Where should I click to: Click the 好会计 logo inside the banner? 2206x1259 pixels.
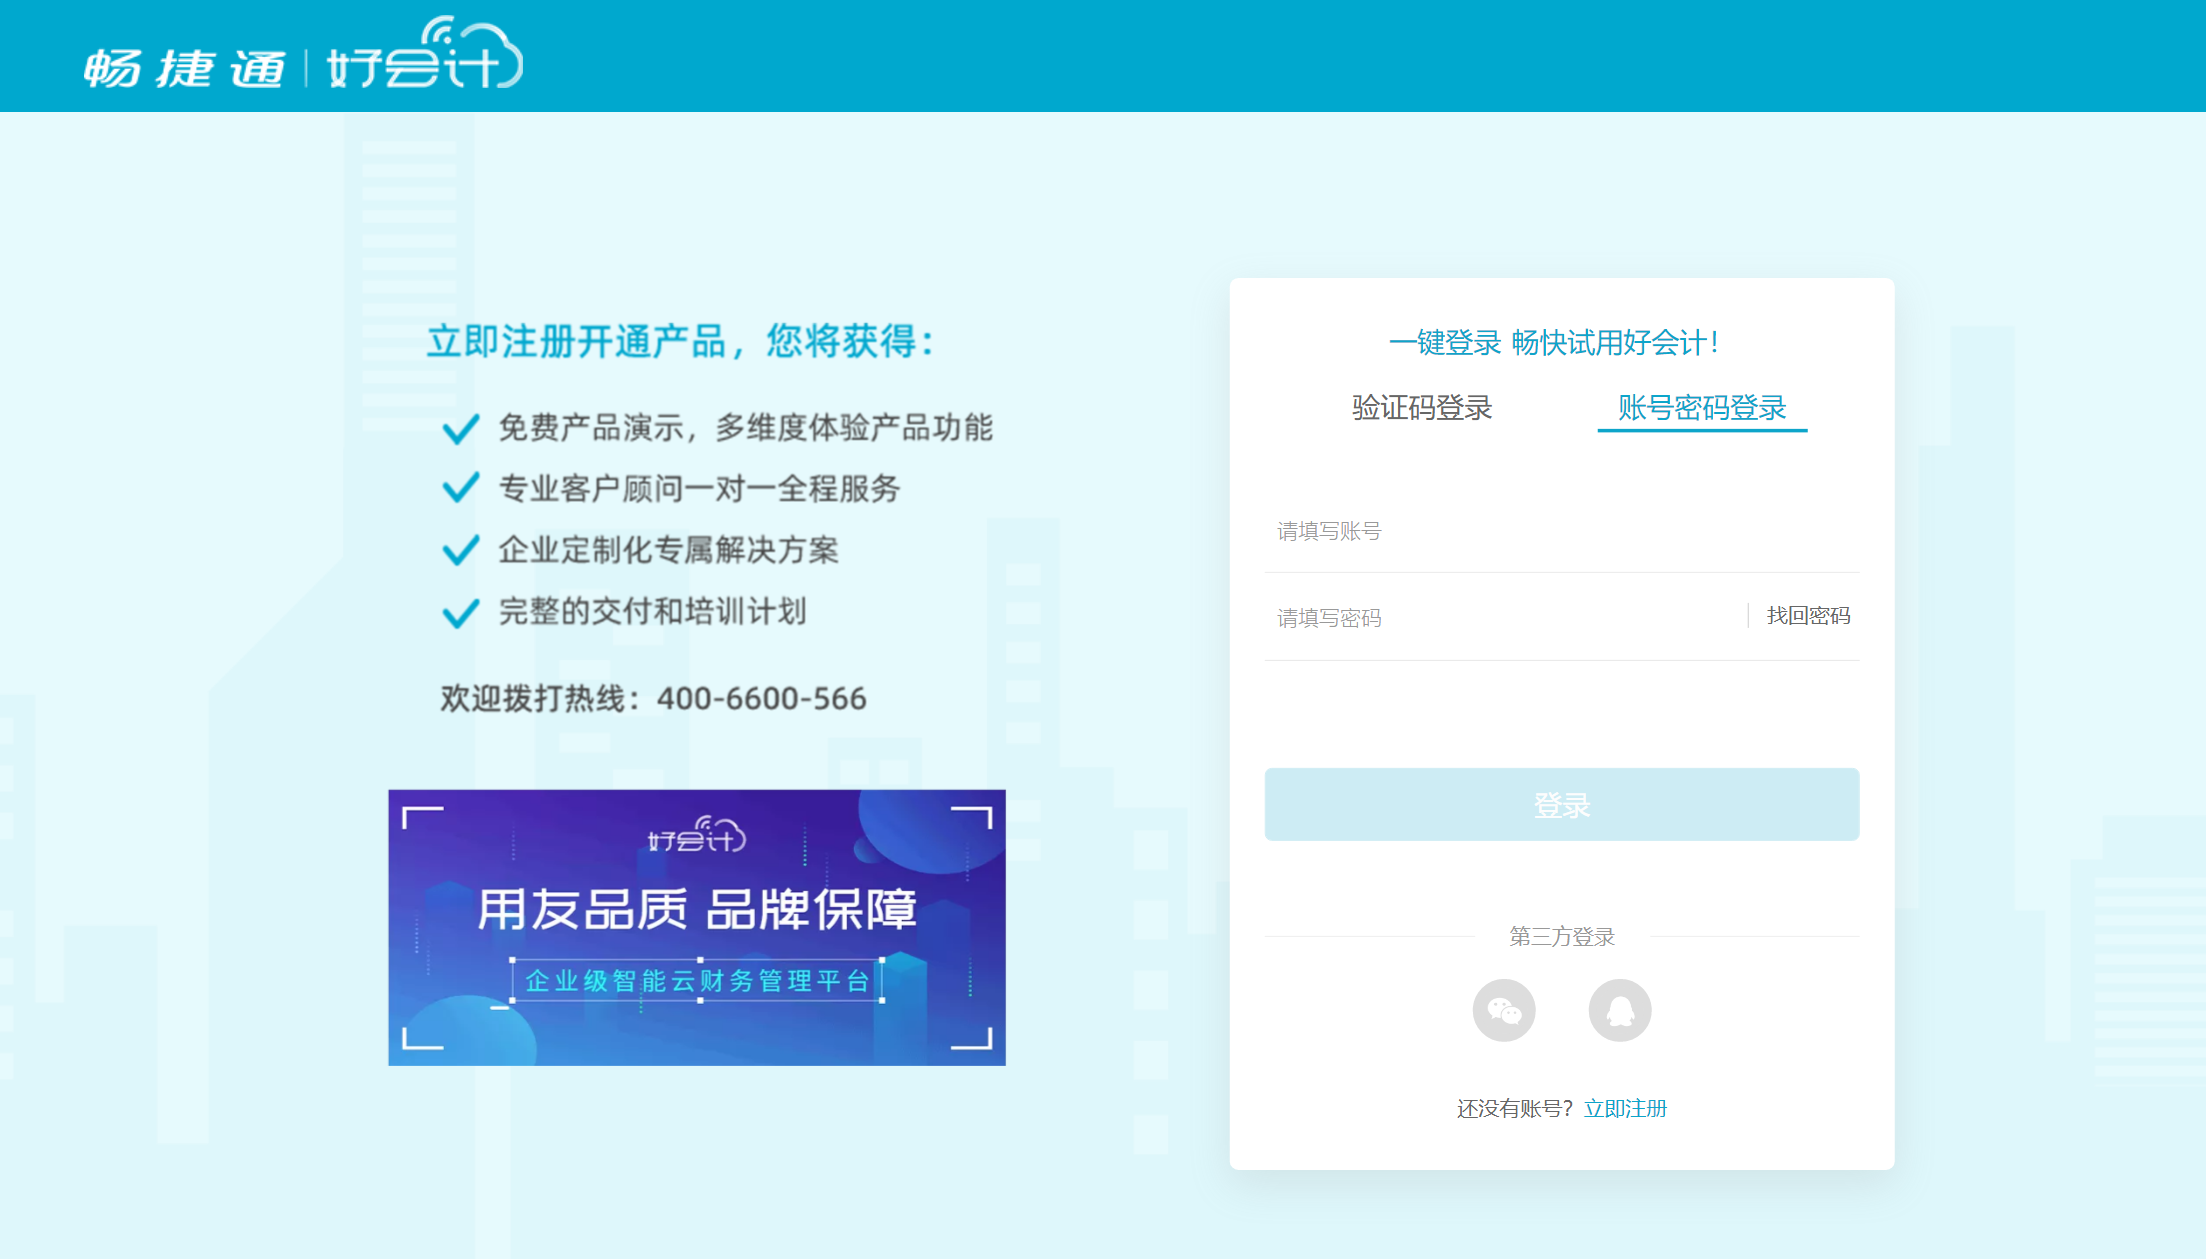(697, 836)
